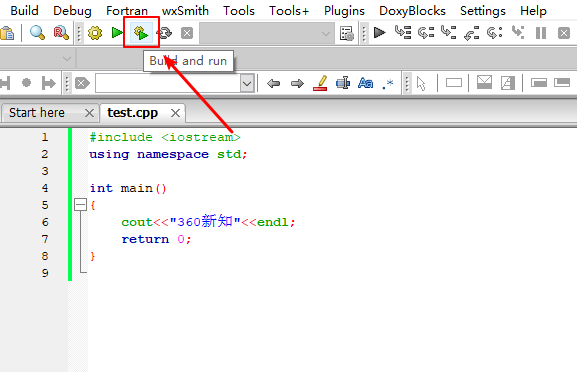Open the Build menu
The height and width of the screenshot is (372, 577).
[x=24, y=11]
